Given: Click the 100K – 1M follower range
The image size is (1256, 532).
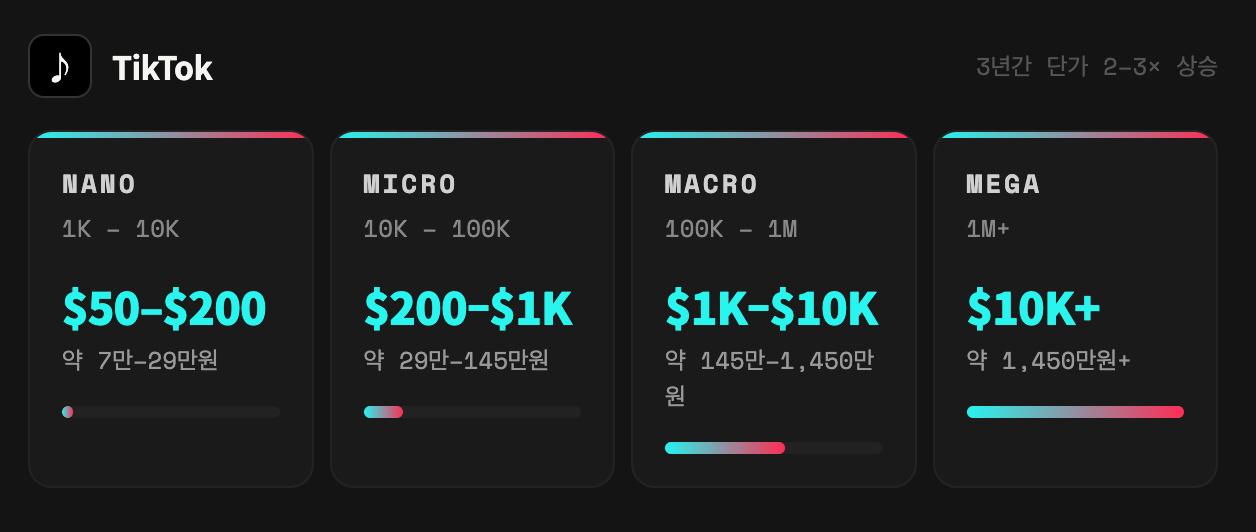Looking at the screenshot, I should [731, 230].
